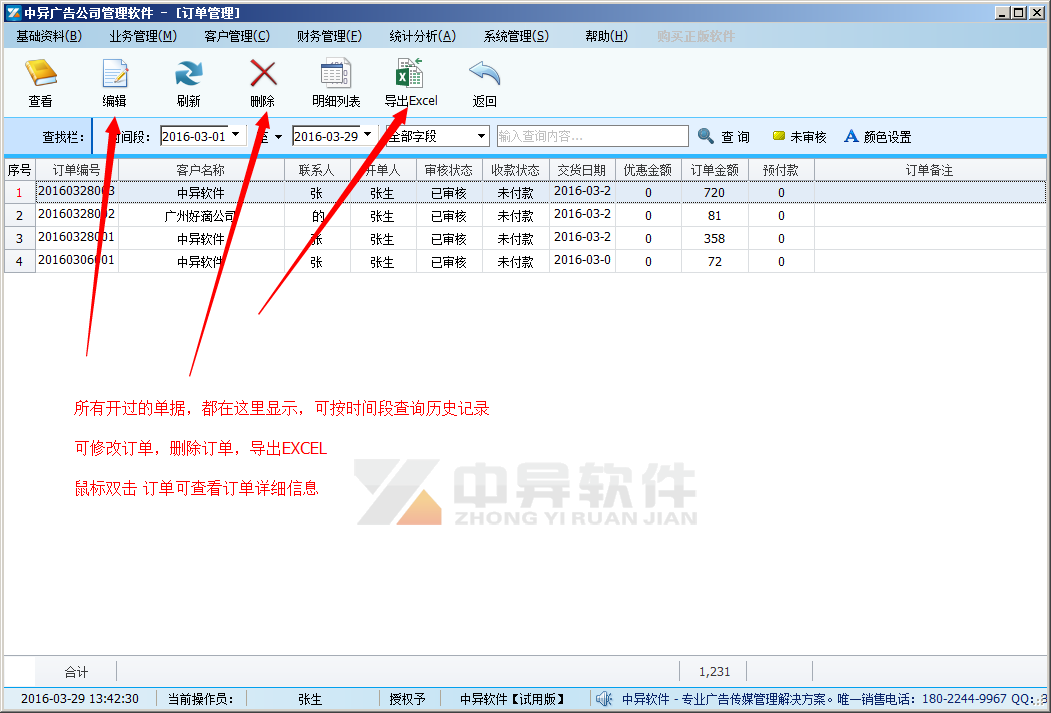Open the 系统管理(S) menu
The width and height of the screenshot is (1051, 713).
pos(516,36)
